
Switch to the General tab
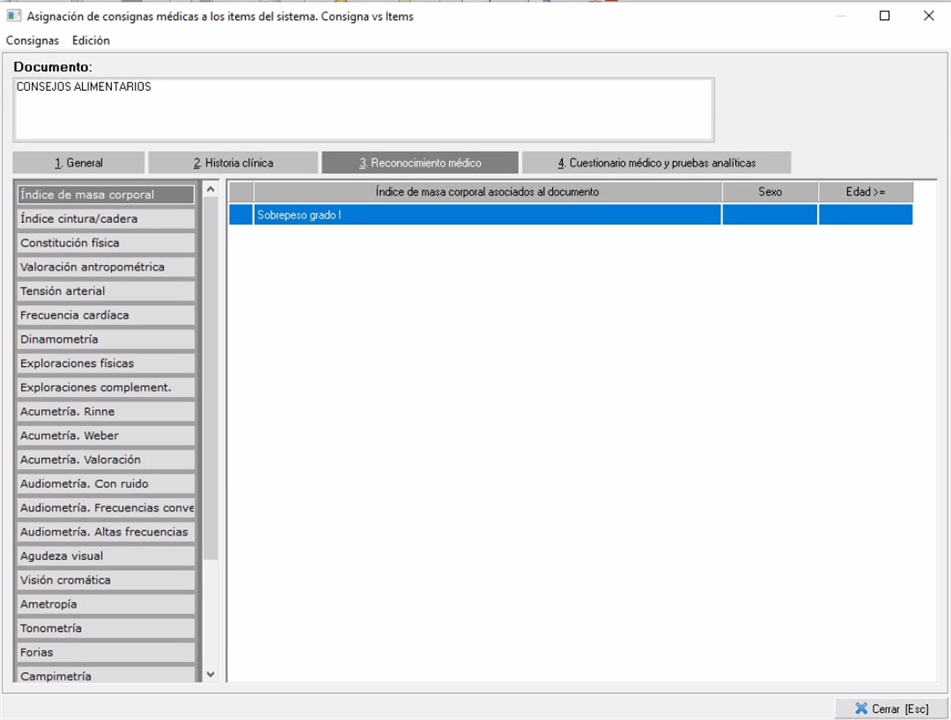point(79,163)
